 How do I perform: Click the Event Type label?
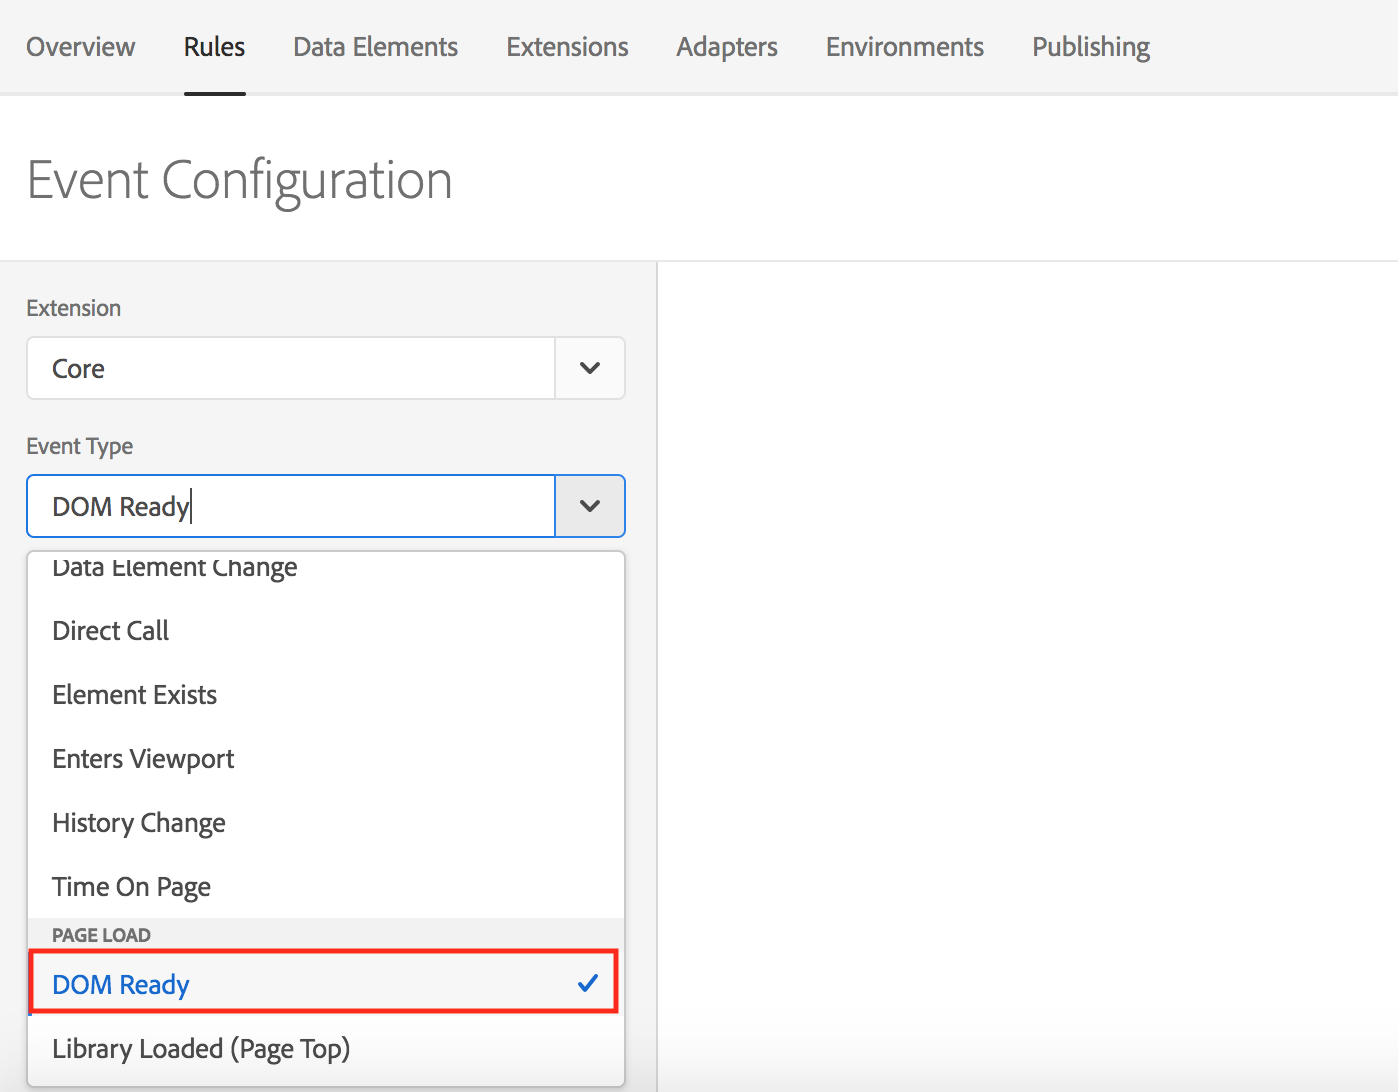pyautogui.click(x=79, y=446)
